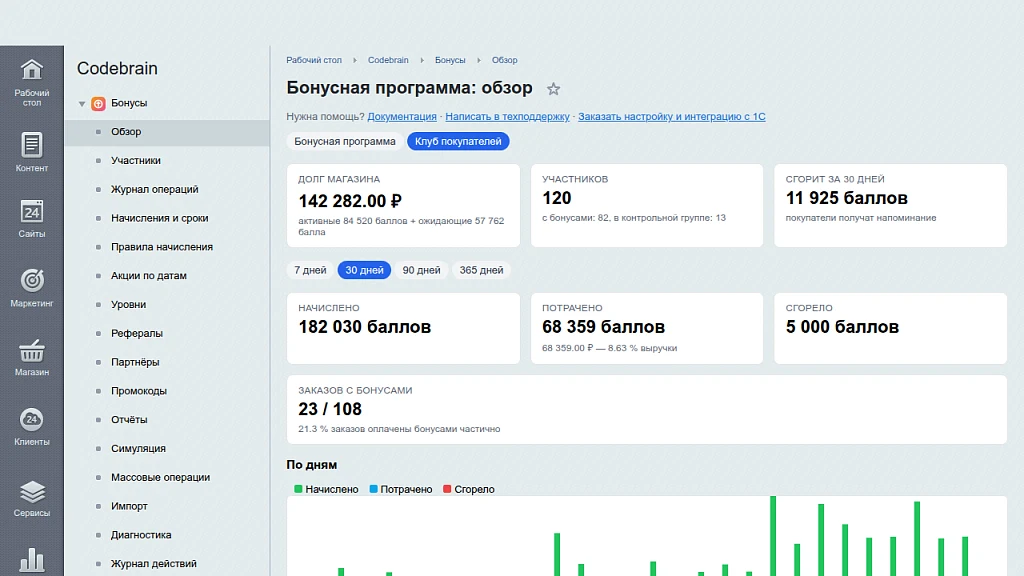Open the Документация help link

402,116
